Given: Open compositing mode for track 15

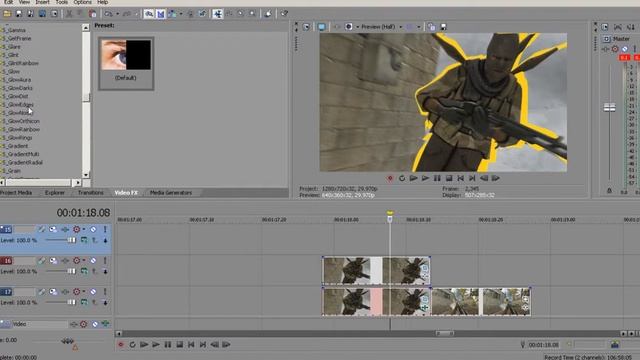Looking at the screenshot, I should coord(84,240).
